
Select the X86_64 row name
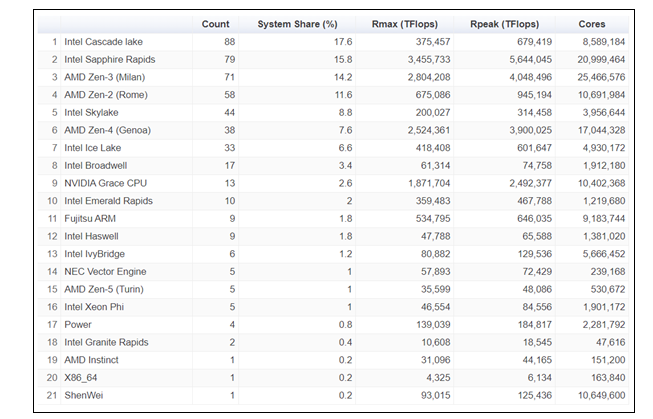80,378
